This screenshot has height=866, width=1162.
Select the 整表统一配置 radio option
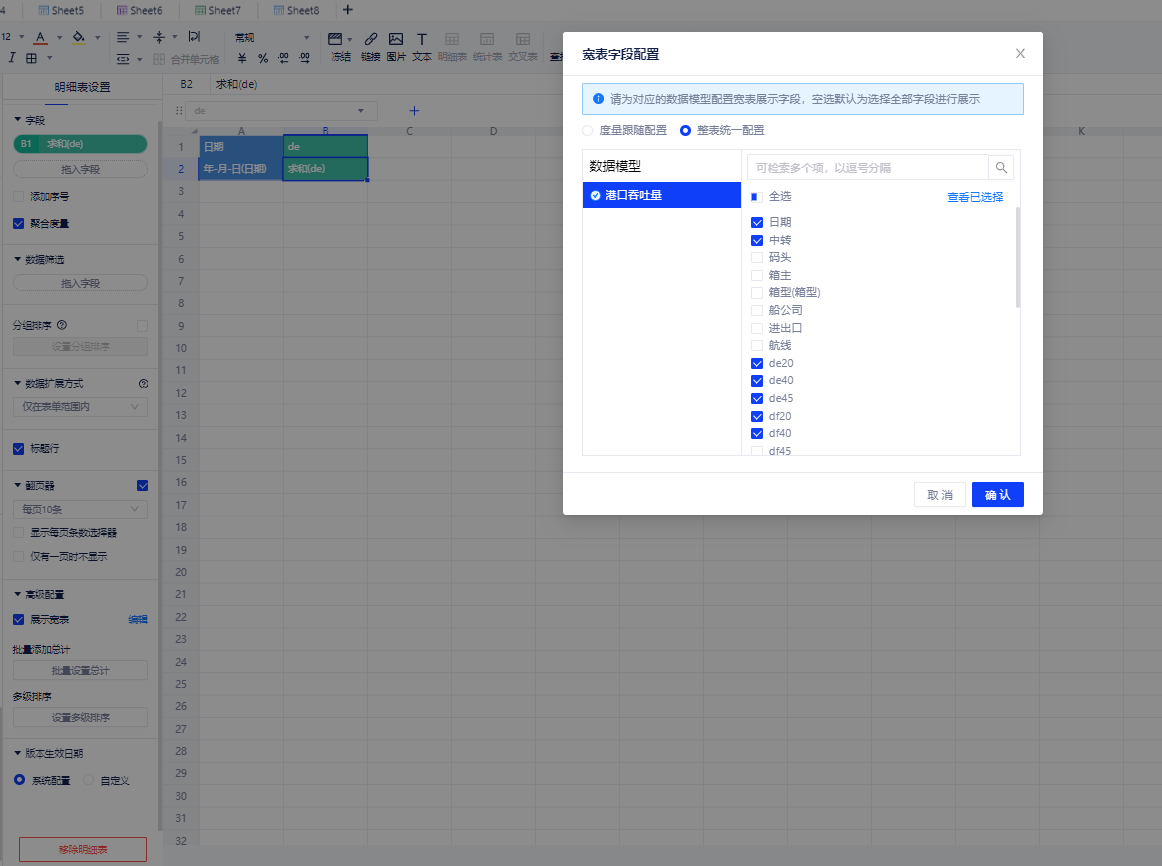click(685, 130)
